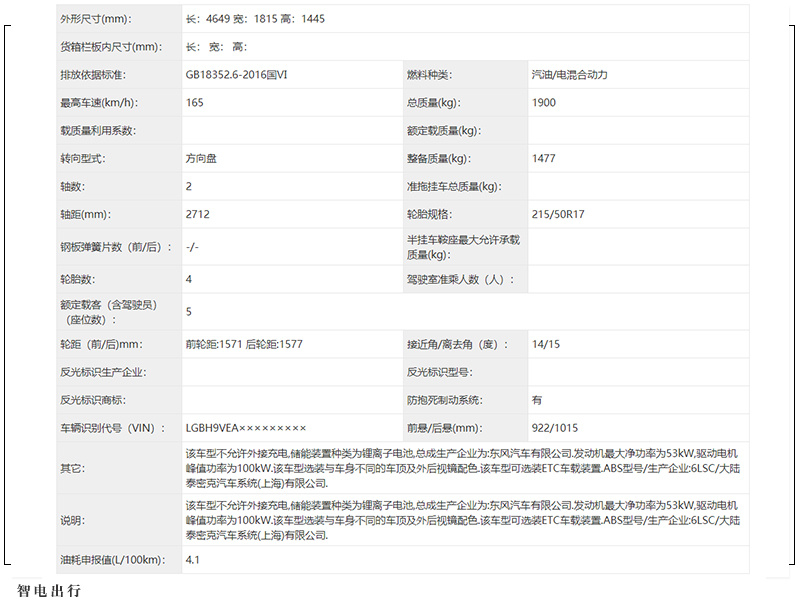Click the 燃料种类 label
Viewport: 800px width, 600px height.
coord(429,74)
